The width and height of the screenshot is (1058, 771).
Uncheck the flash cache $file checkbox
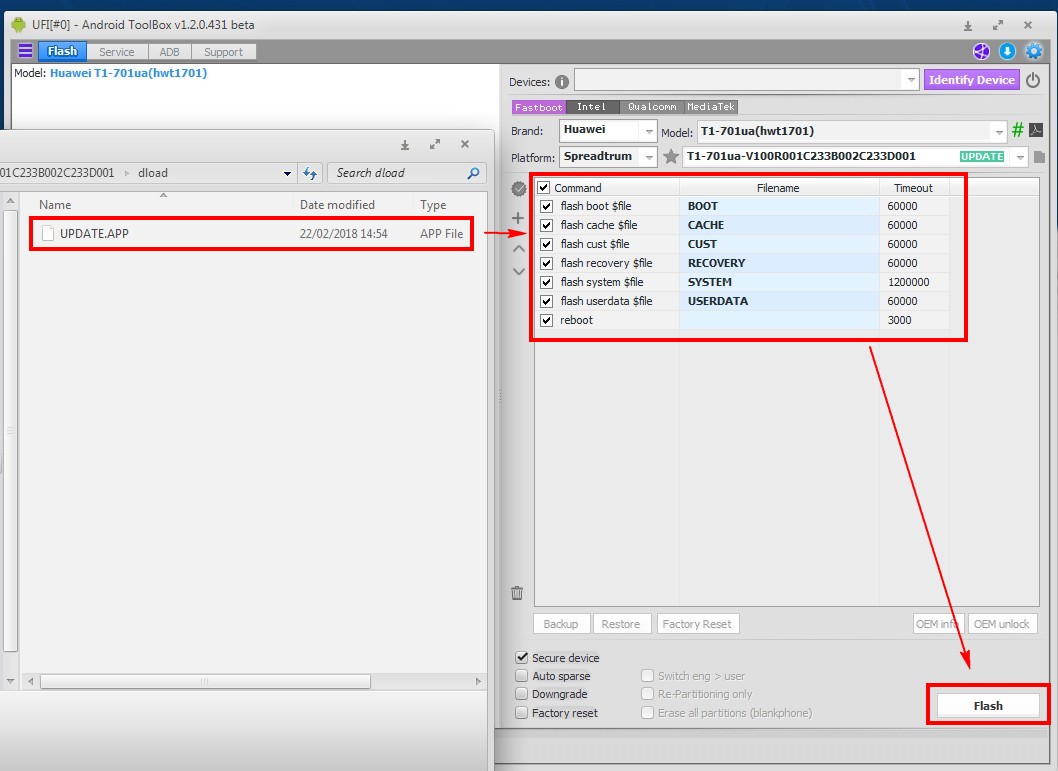pyautogui.click(x=547, y=225)
